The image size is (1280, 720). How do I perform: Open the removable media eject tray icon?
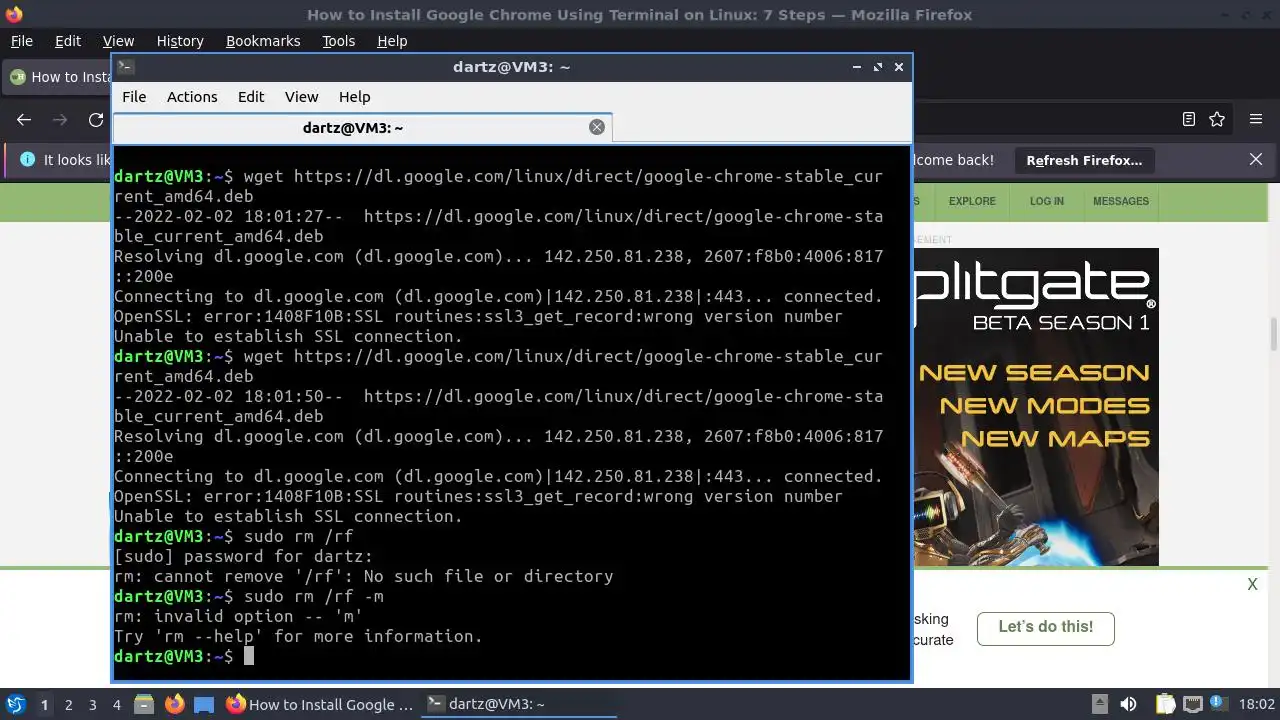point(1099,704)
